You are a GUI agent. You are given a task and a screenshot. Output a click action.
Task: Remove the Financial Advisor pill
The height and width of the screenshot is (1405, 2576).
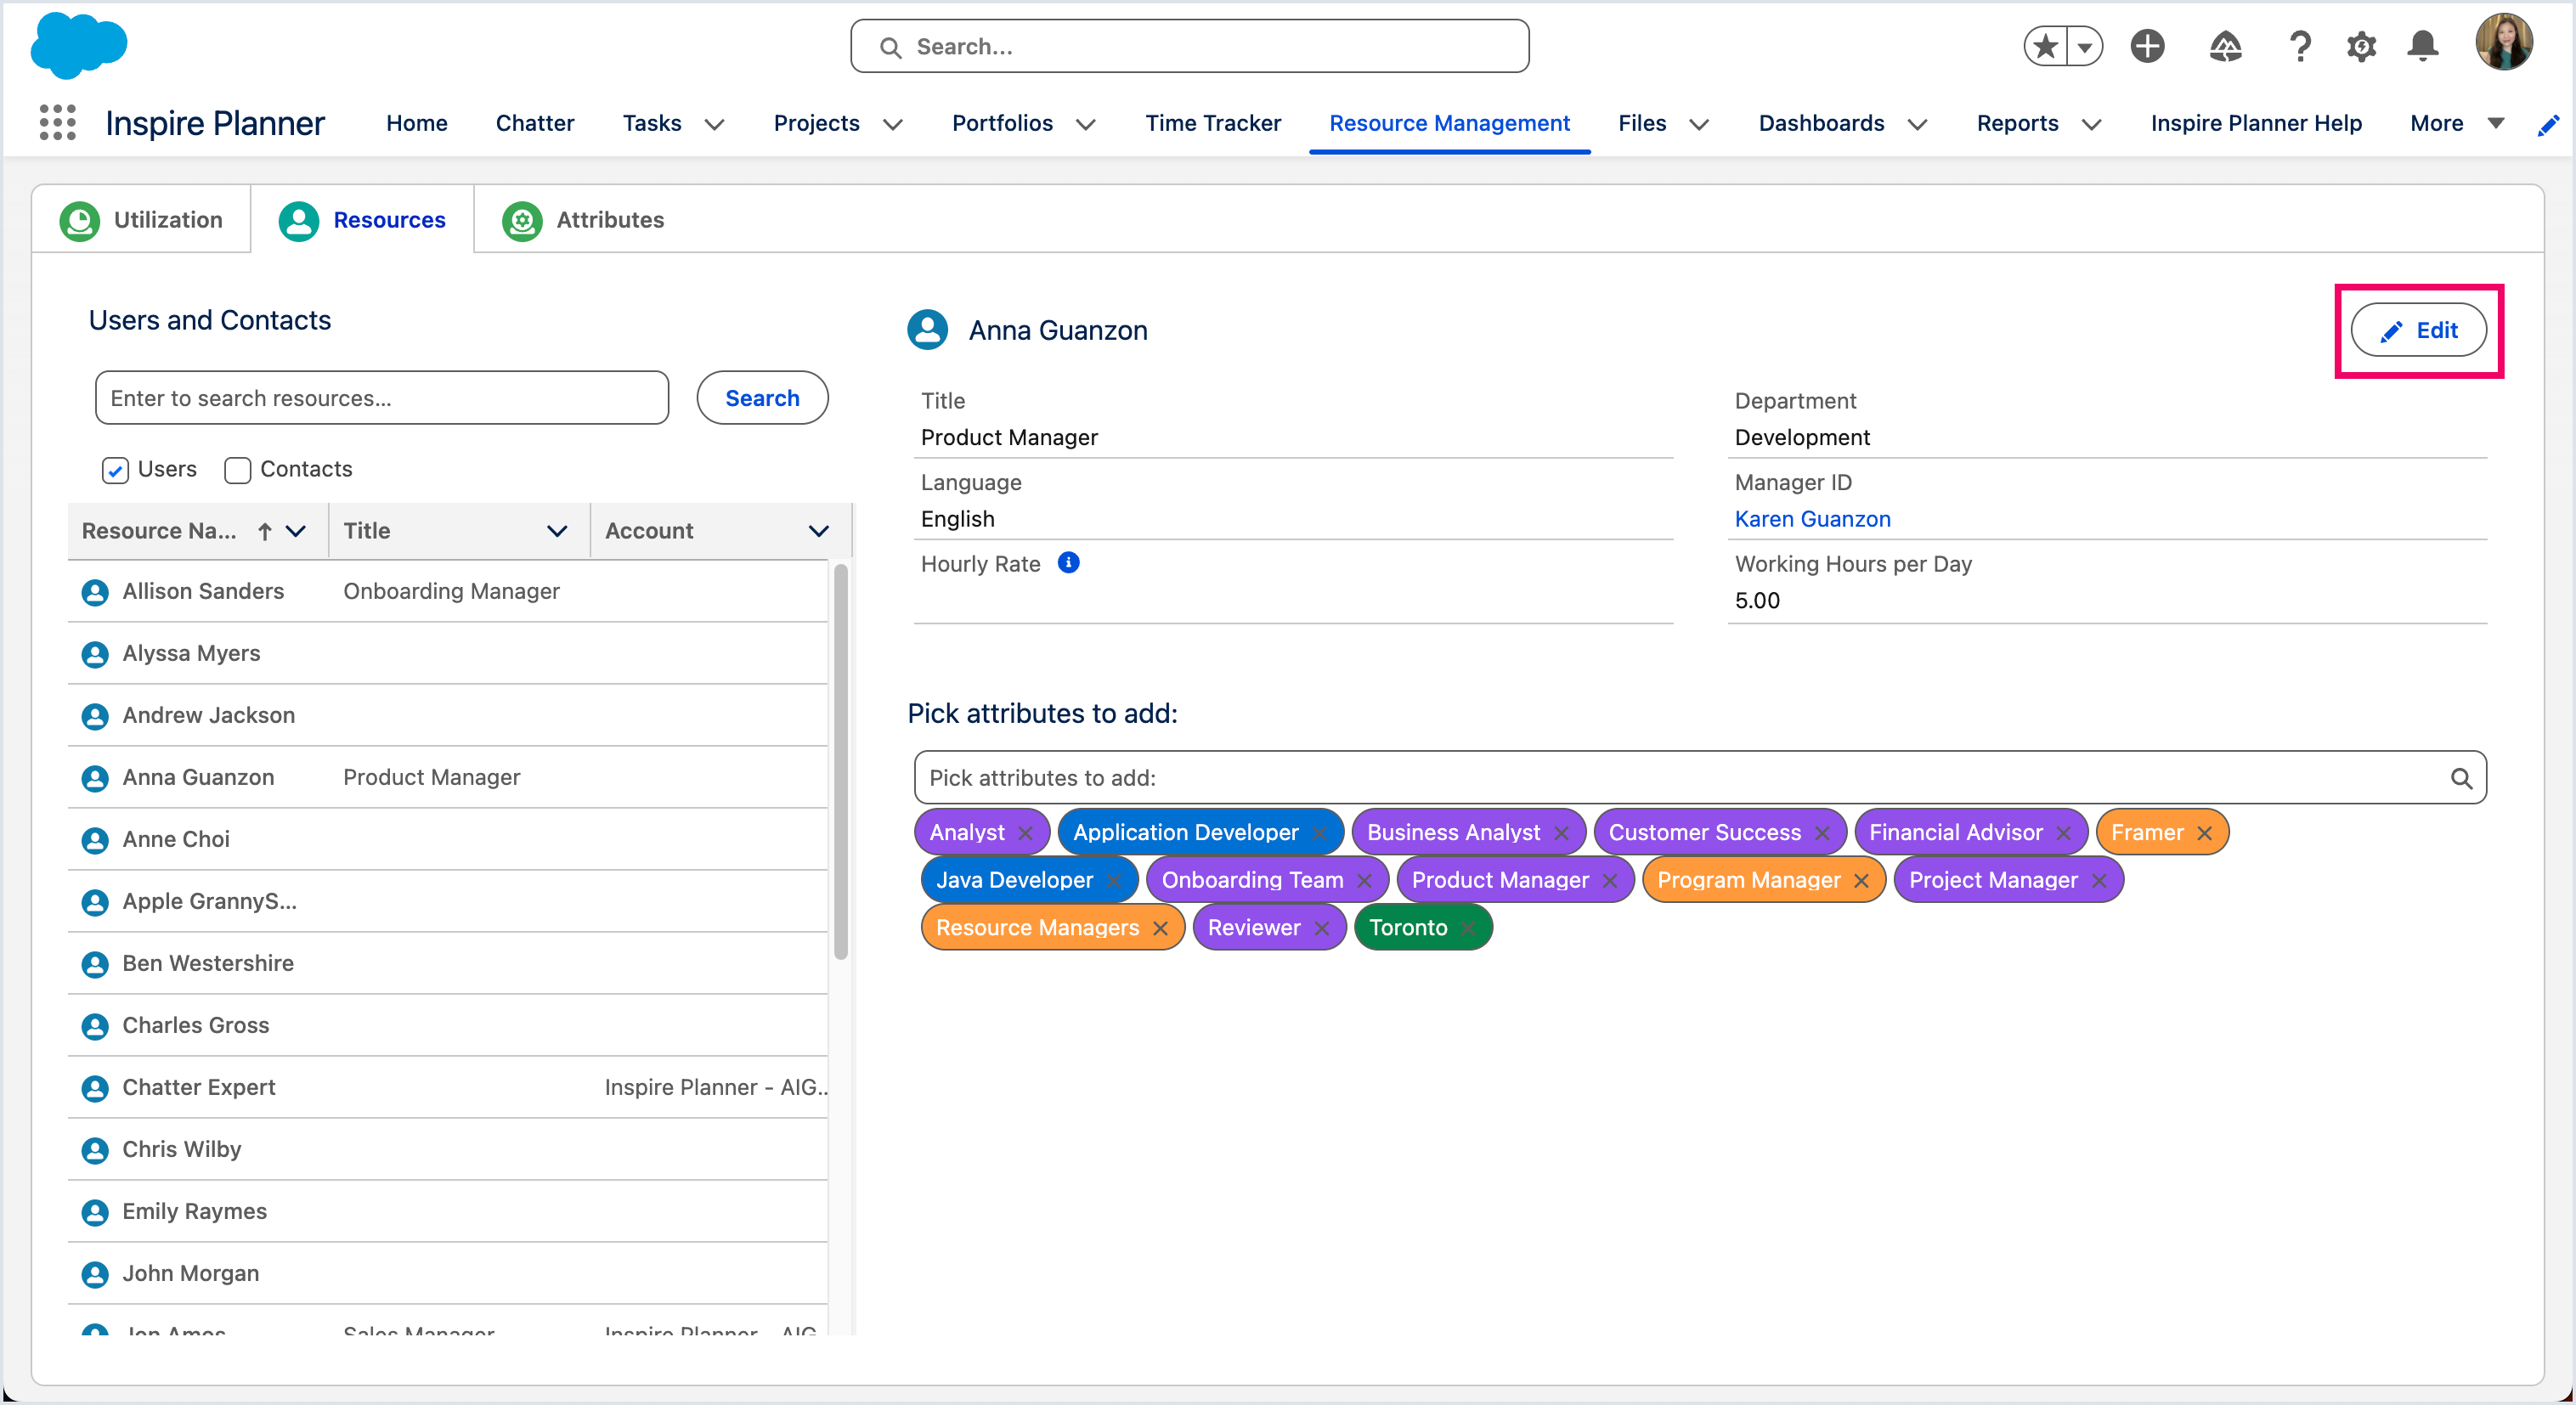point(2063,833)
